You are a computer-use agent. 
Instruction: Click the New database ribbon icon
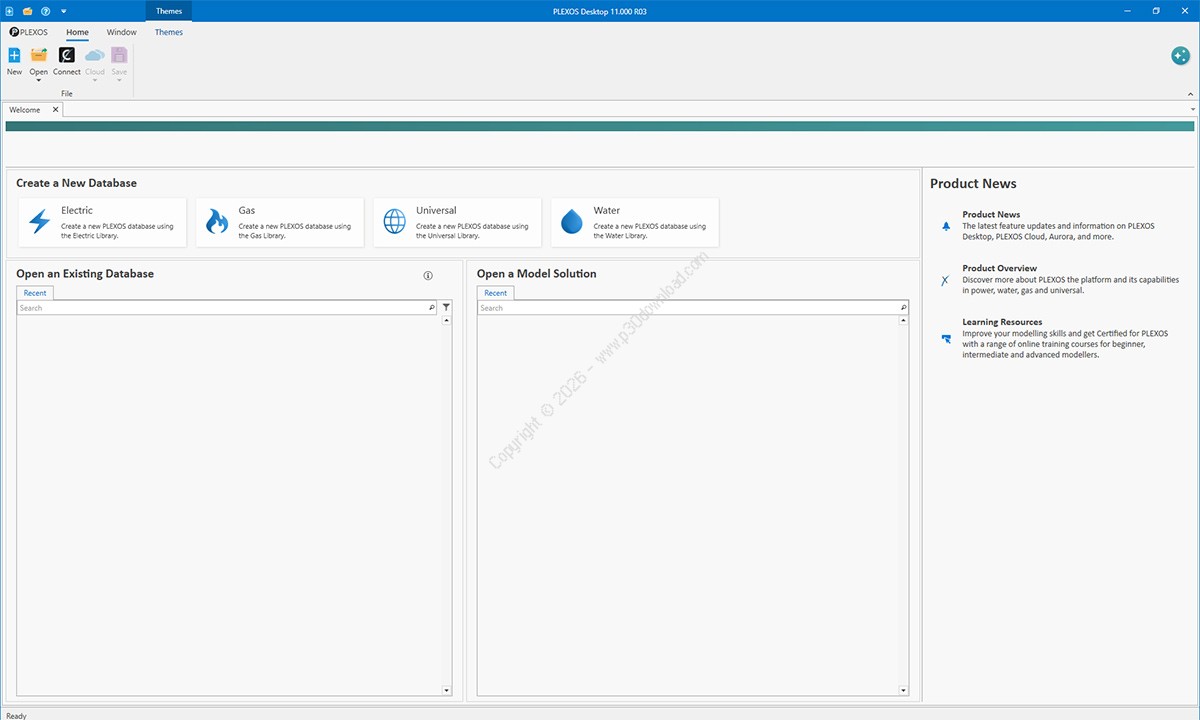coord(14,56)
